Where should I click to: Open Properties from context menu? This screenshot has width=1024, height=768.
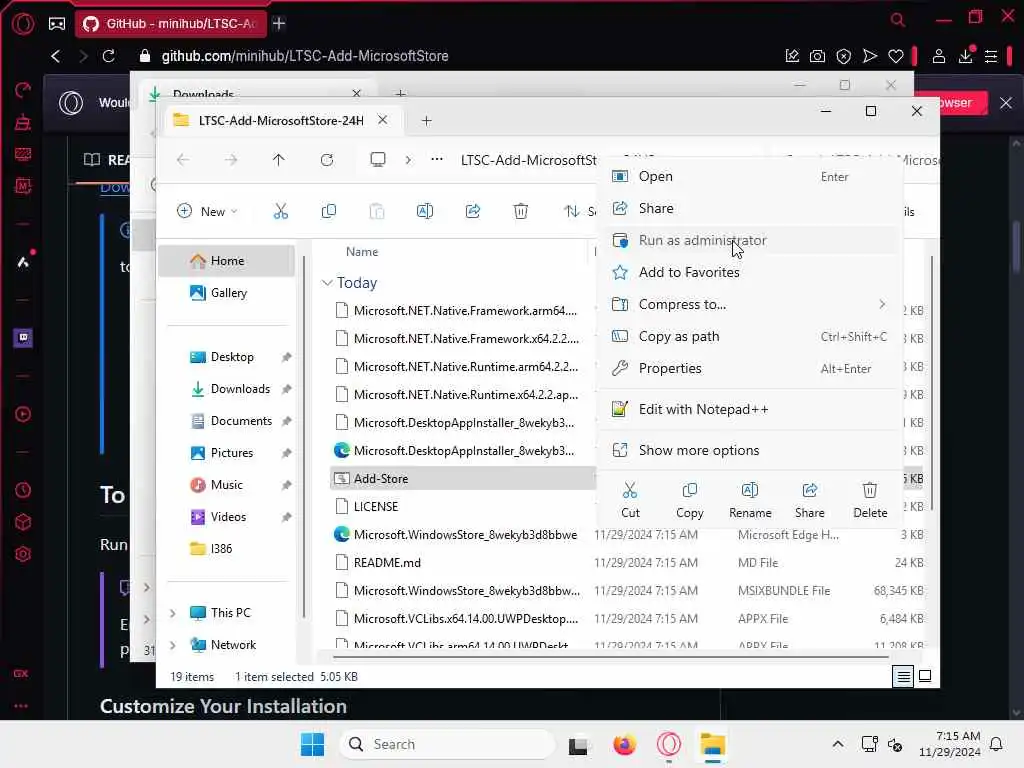tap(750, 368)
